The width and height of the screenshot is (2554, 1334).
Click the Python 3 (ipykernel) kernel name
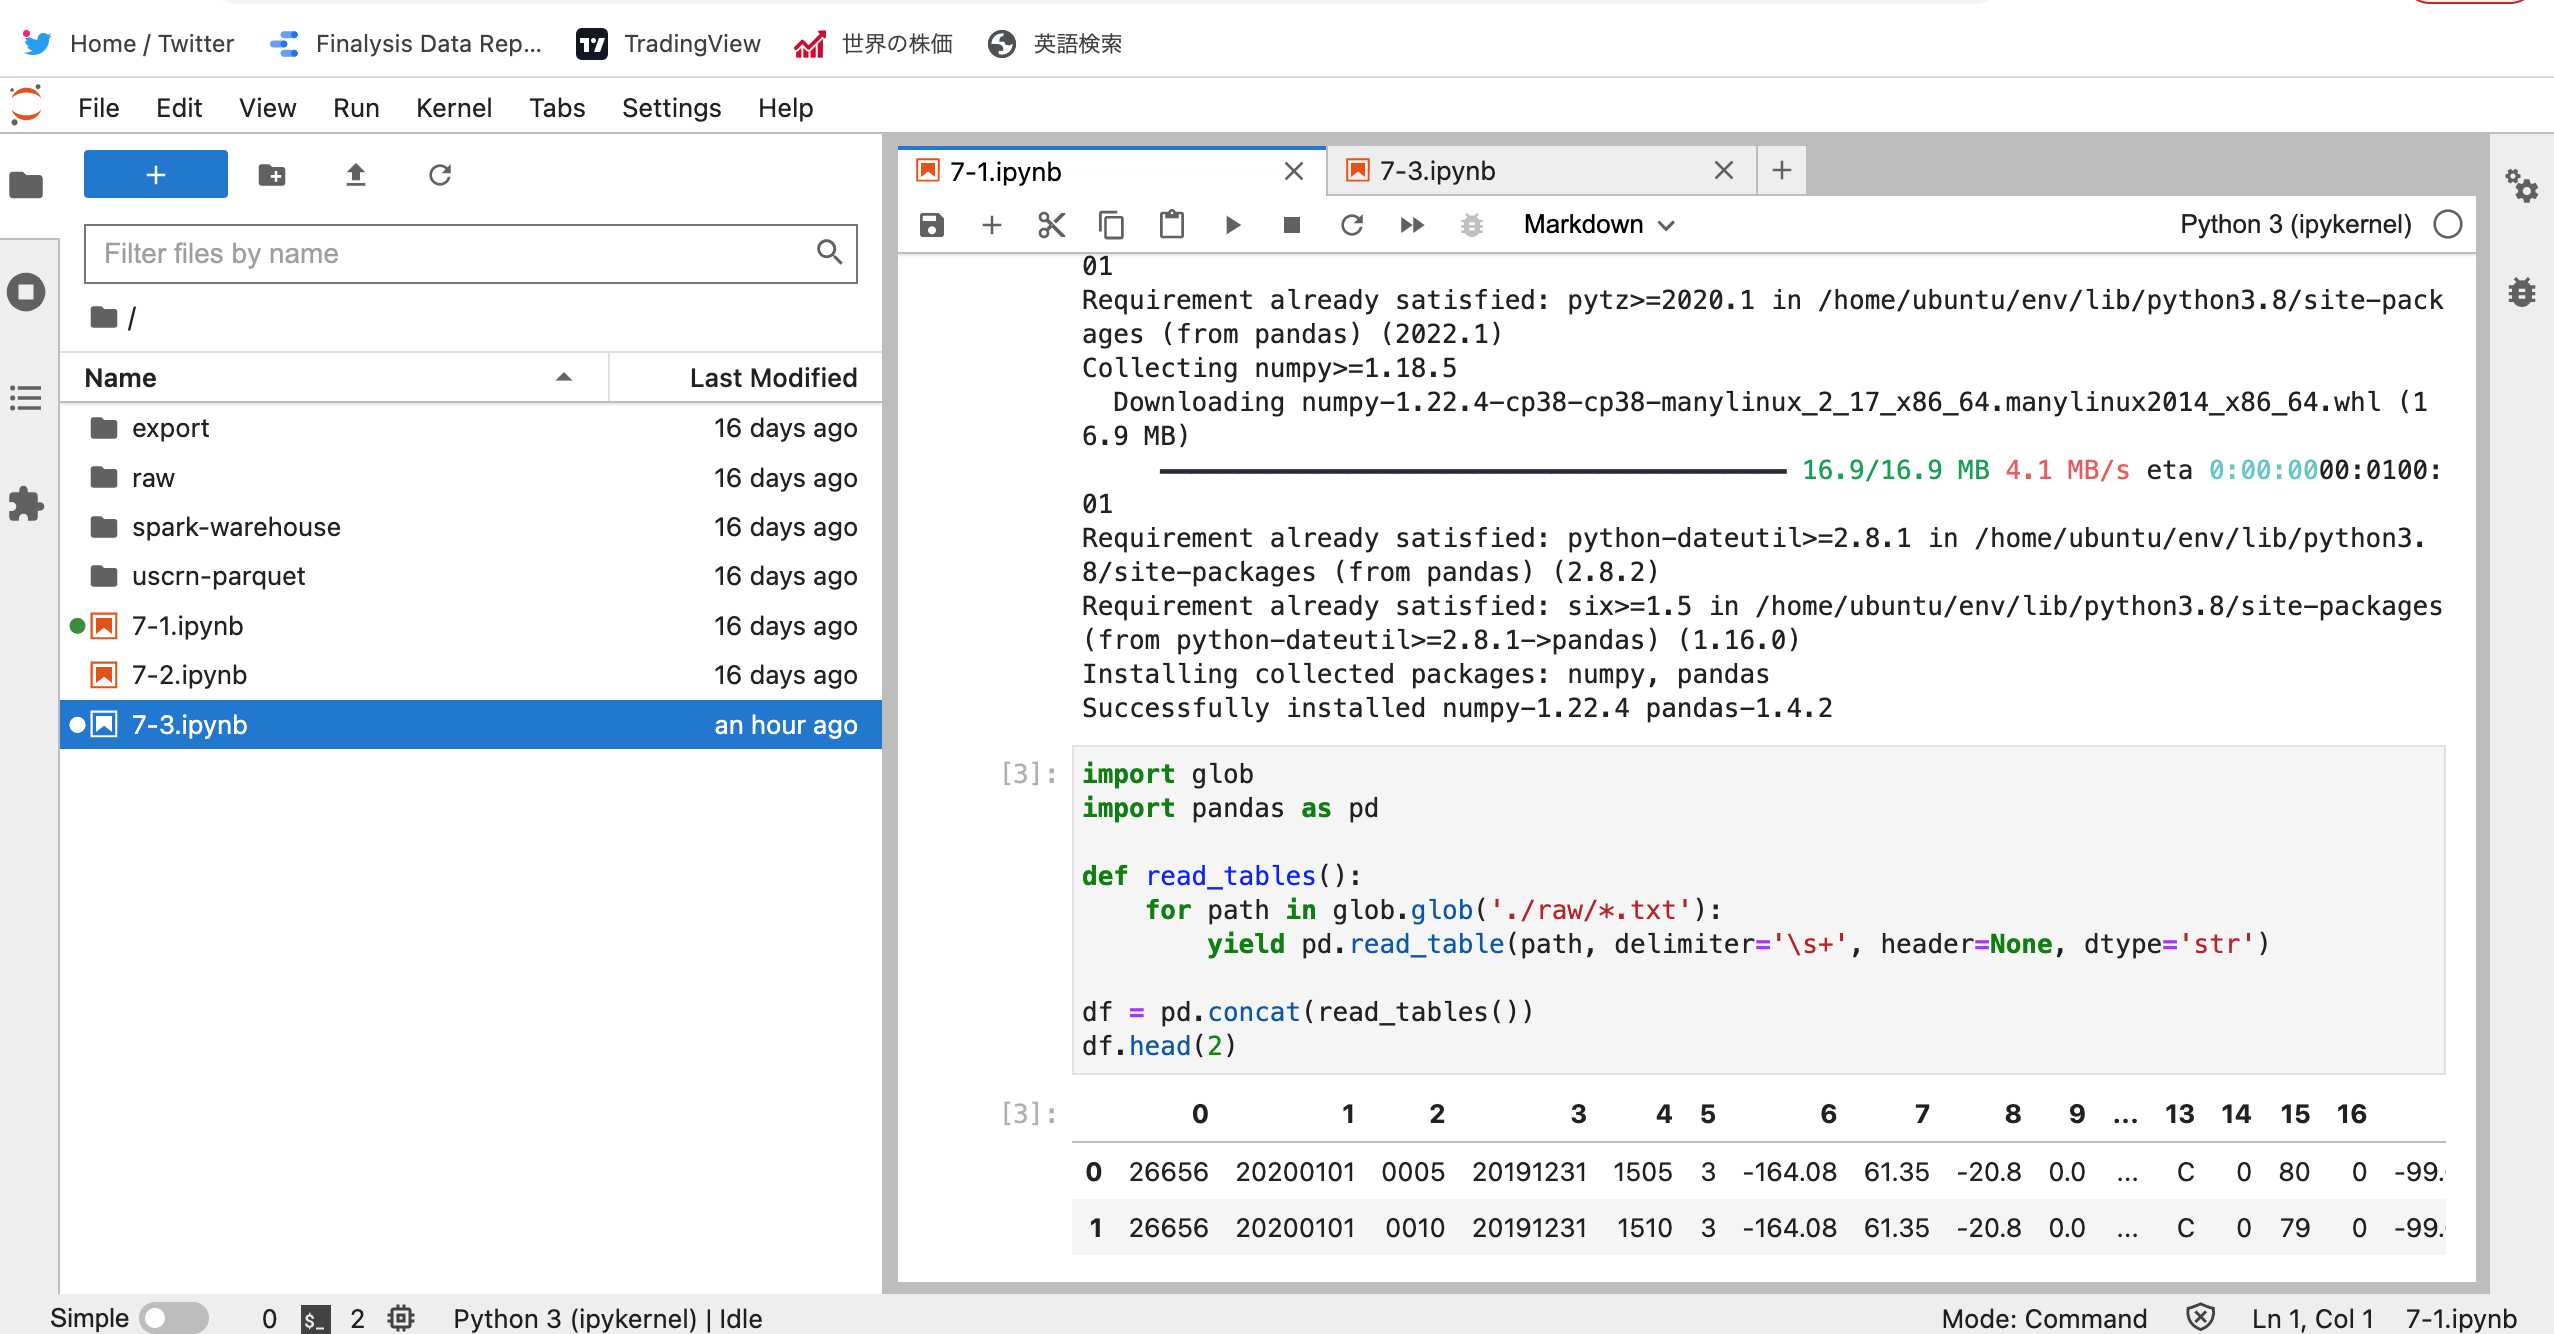click(2295, 224)
